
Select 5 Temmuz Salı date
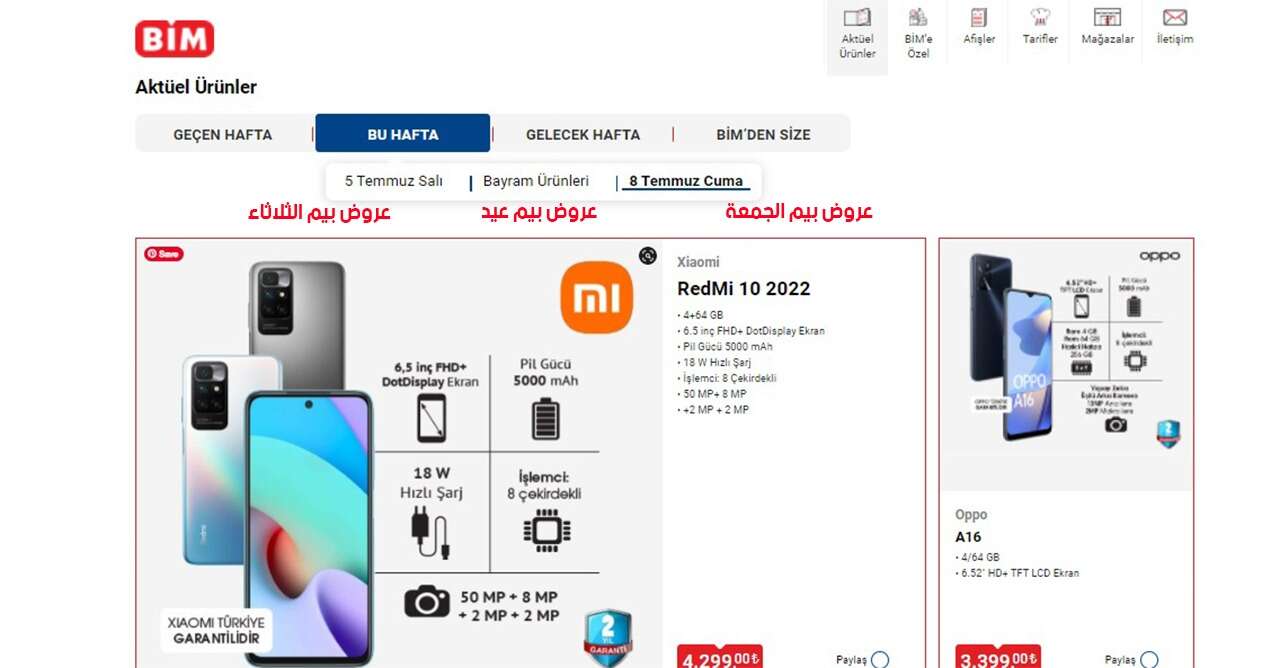click(394, 181)
